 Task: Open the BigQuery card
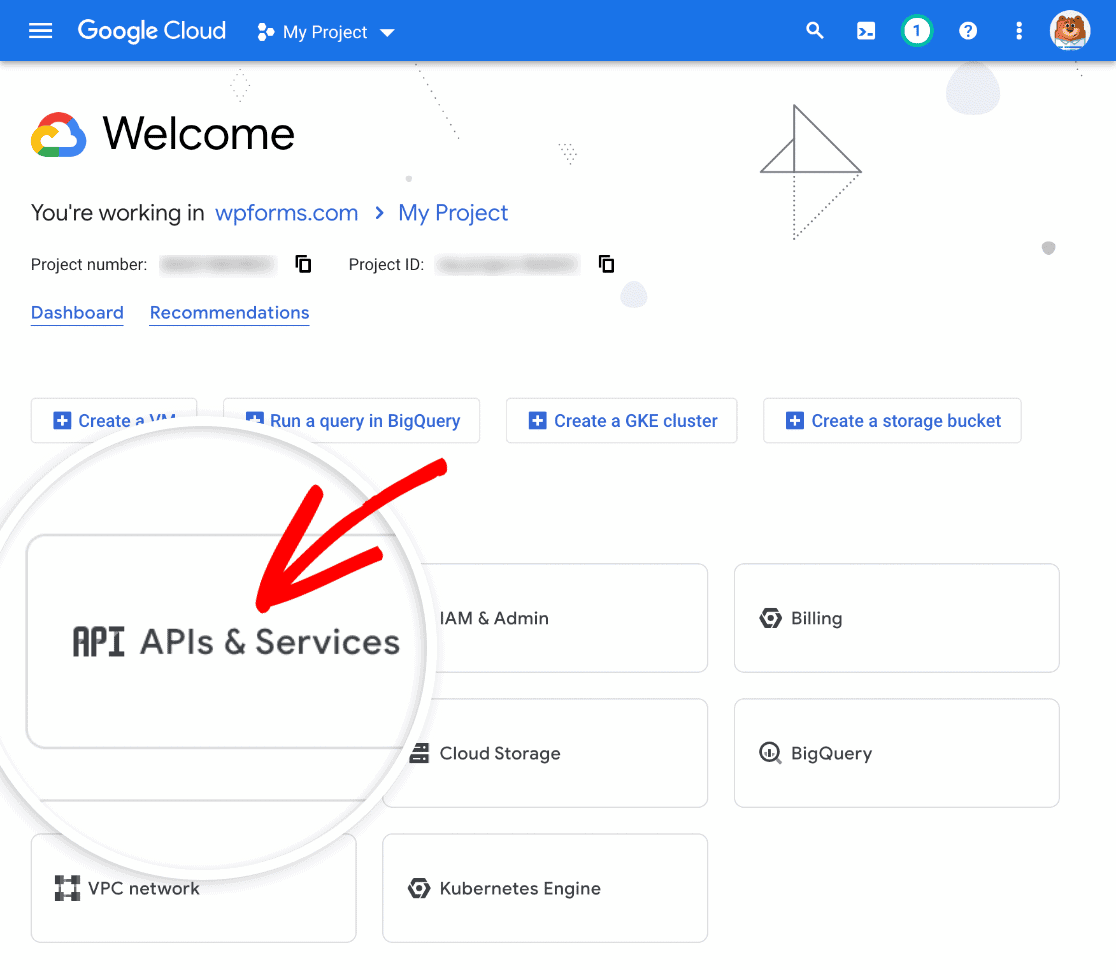point(897,753)
